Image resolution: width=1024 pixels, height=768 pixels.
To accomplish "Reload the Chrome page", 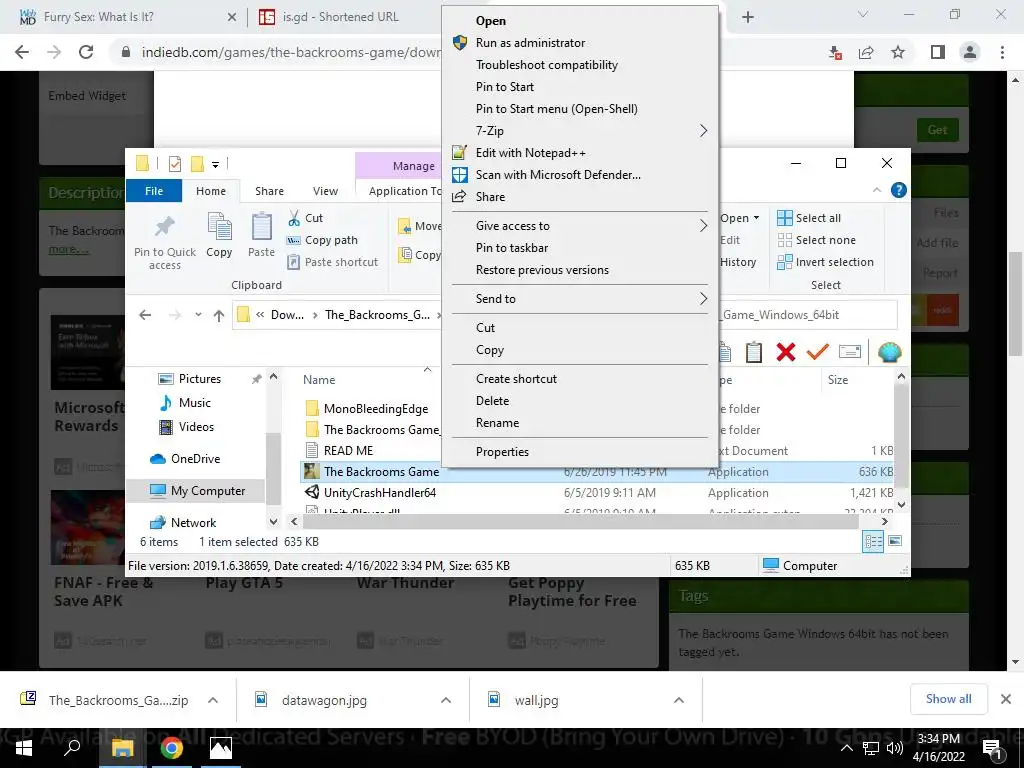I will point(86,52).
